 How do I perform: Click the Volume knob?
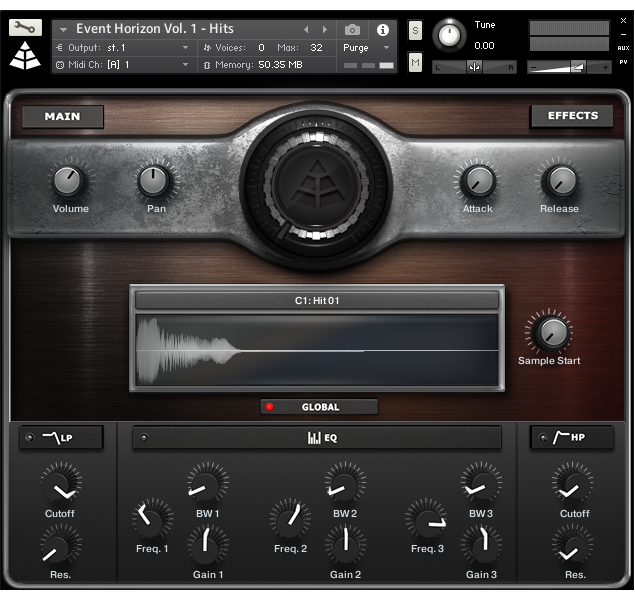[x=68, y=181]
